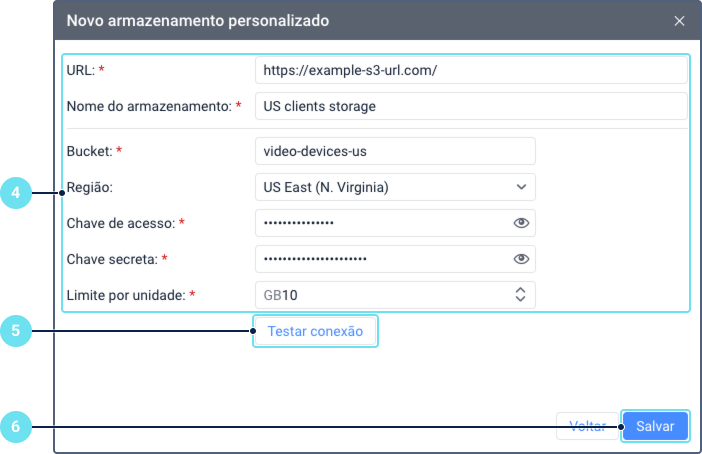Open the Região dropdown
Image resolution: width=702 pixels, height=454 pixels.
click(395, 187)
